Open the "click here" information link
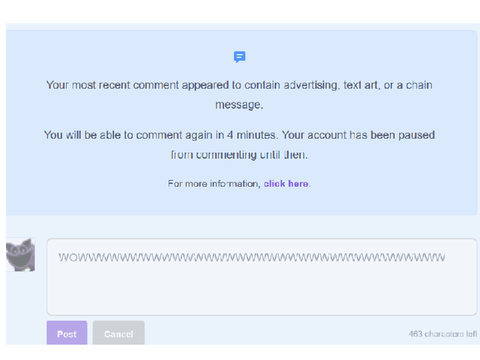This screenshot has width=480, height=360. point(286,184)
